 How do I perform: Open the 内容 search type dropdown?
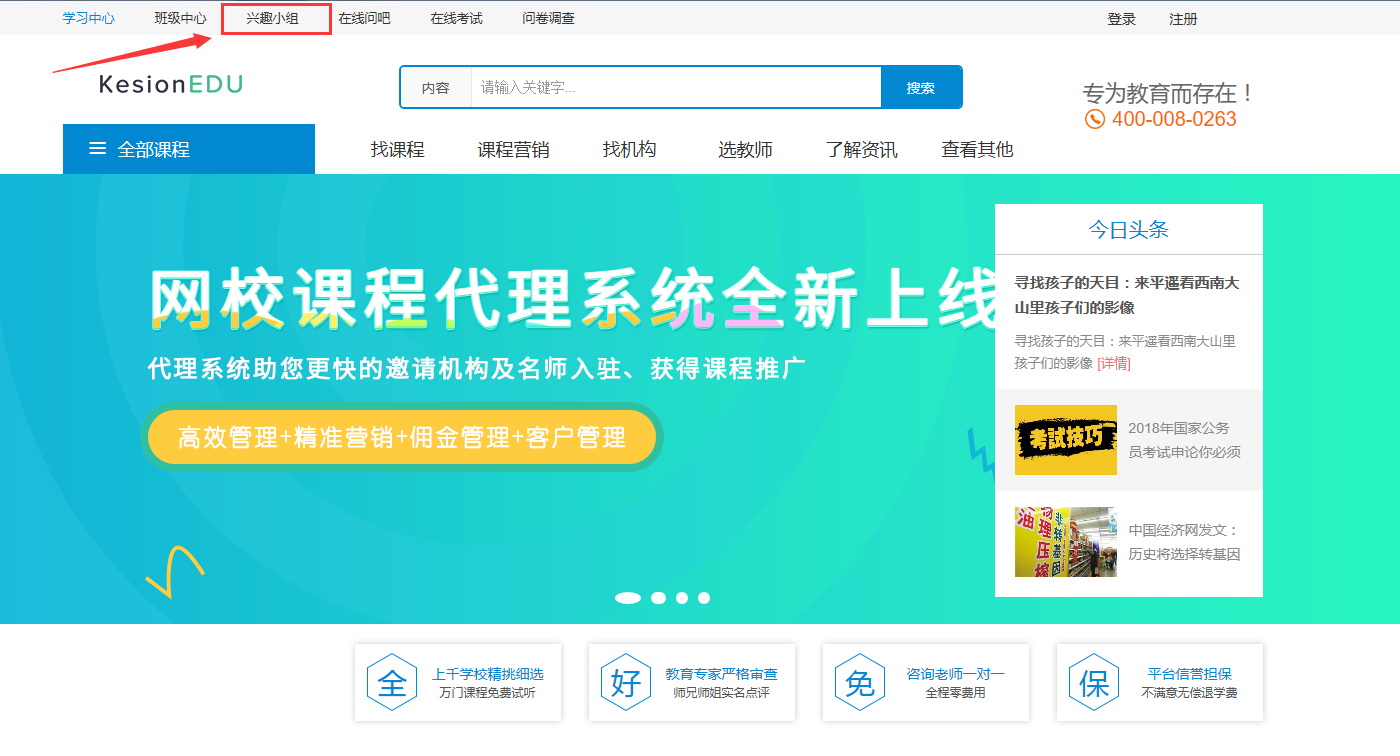[436, 87]
